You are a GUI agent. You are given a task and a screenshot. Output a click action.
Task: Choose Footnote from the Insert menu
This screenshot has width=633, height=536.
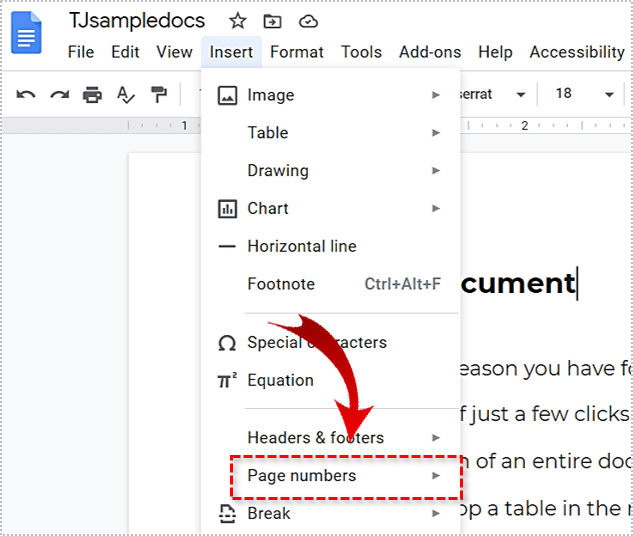[281, 284]
